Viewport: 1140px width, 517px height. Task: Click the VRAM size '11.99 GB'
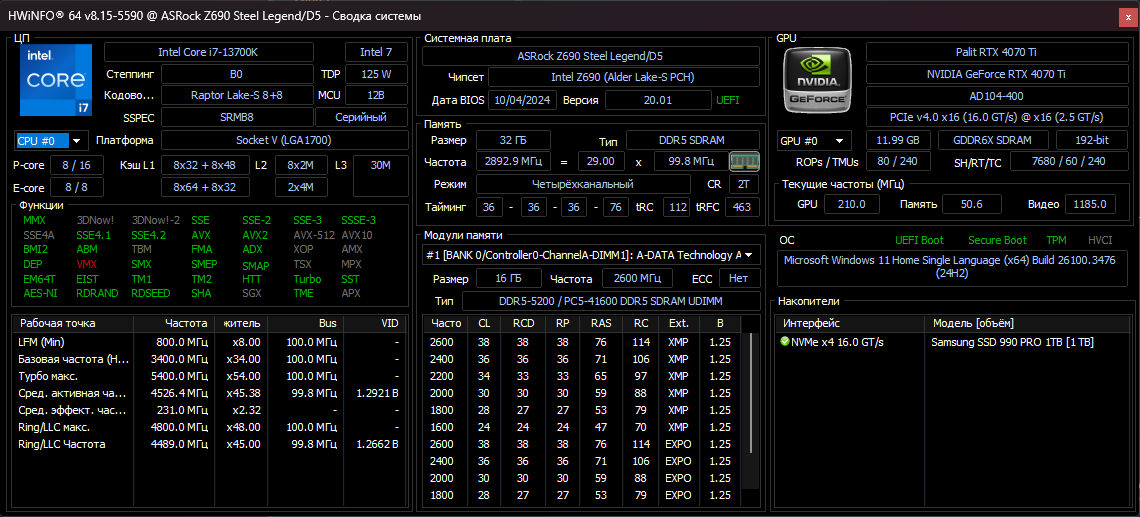tap(899, 140)
